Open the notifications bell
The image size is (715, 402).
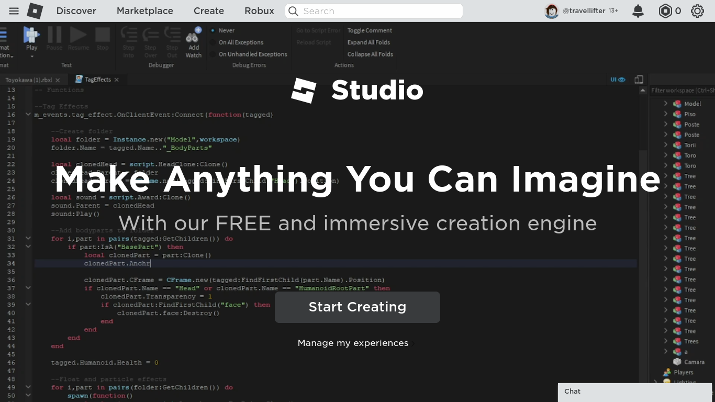[638, 10]
